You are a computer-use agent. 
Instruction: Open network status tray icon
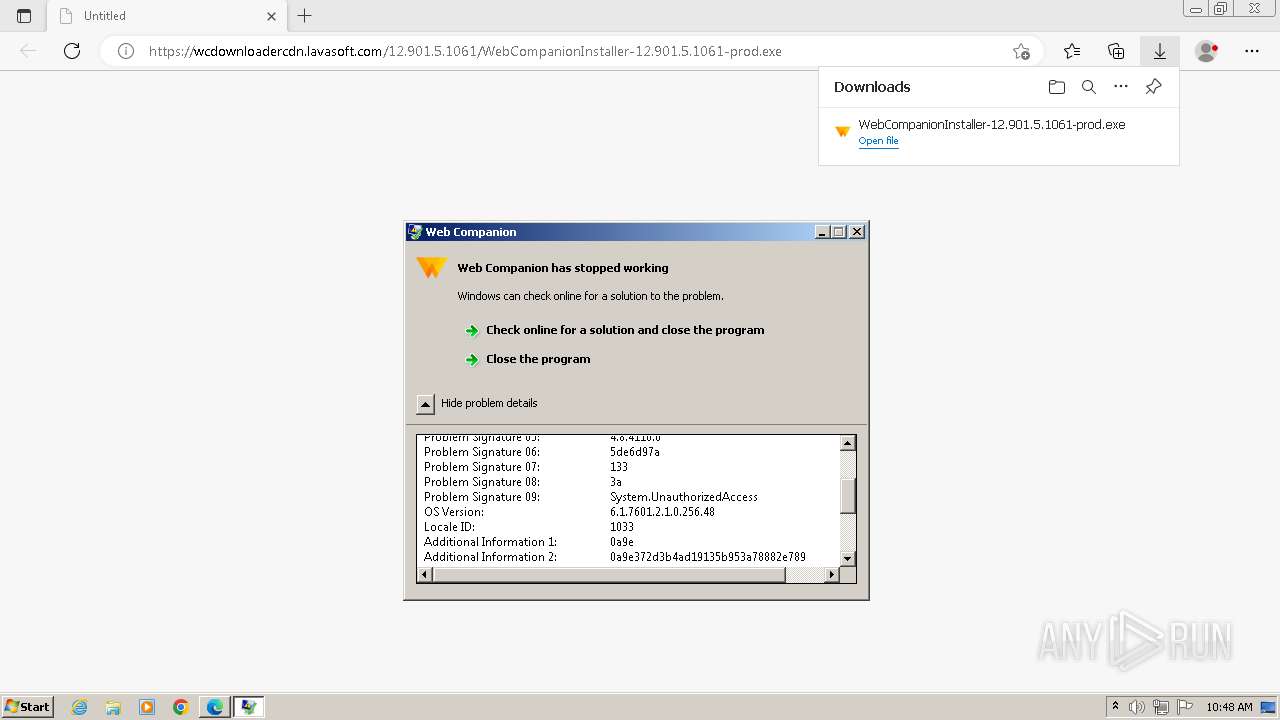[1160, 707]
